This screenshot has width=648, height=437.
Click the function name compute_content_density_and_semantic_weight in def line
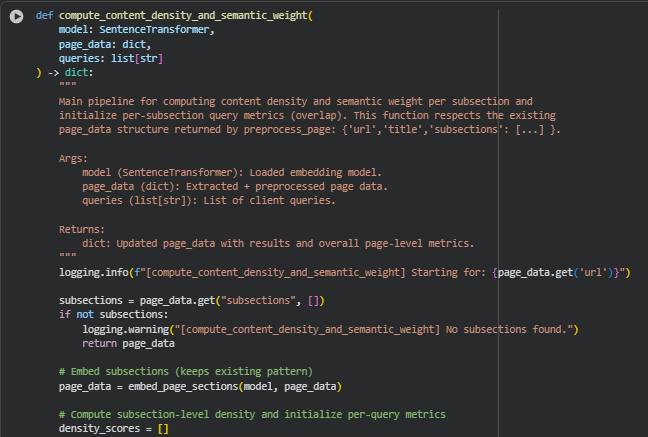click(185, 17)
